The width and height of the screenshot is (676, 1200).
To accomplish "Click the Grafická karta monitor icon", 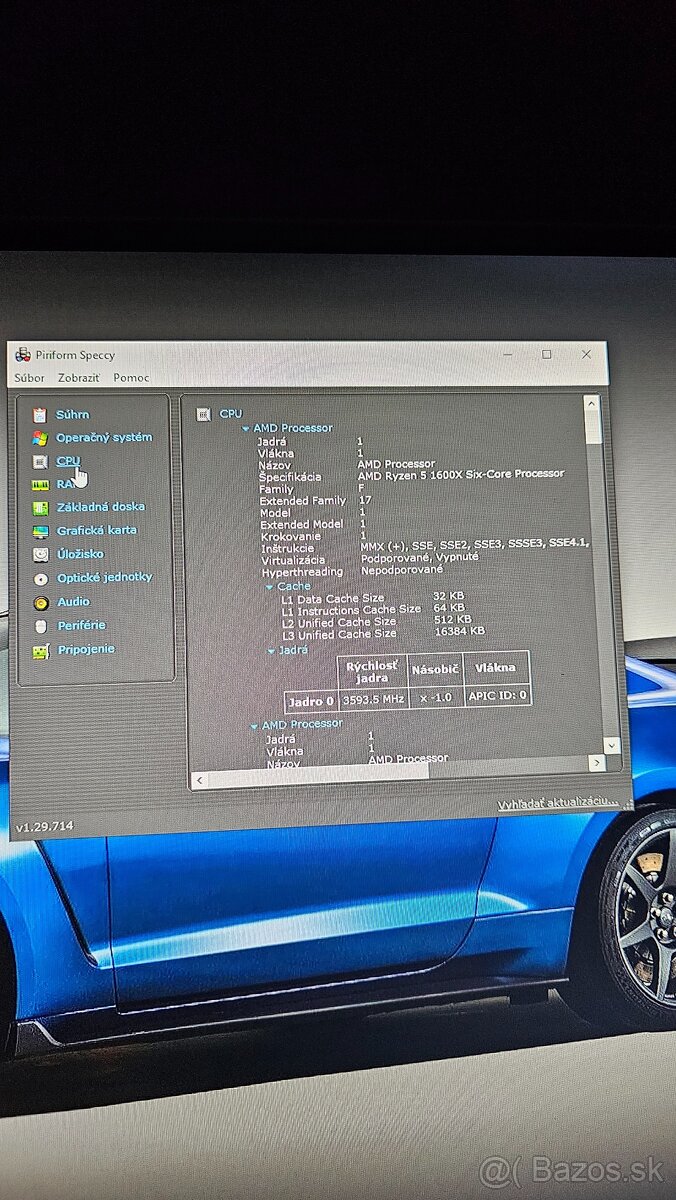I will [40, 531].
